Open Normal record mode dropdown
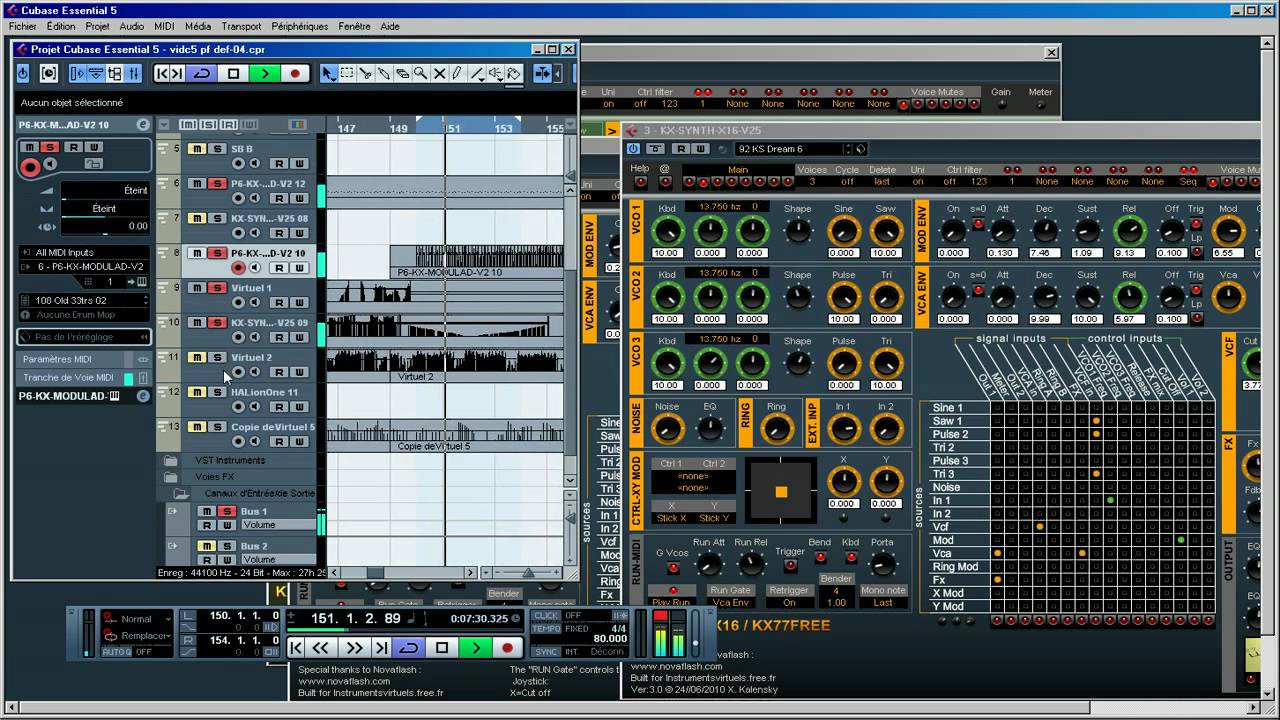The height and width of the screenshot is (720, 1280). [137, 619]
